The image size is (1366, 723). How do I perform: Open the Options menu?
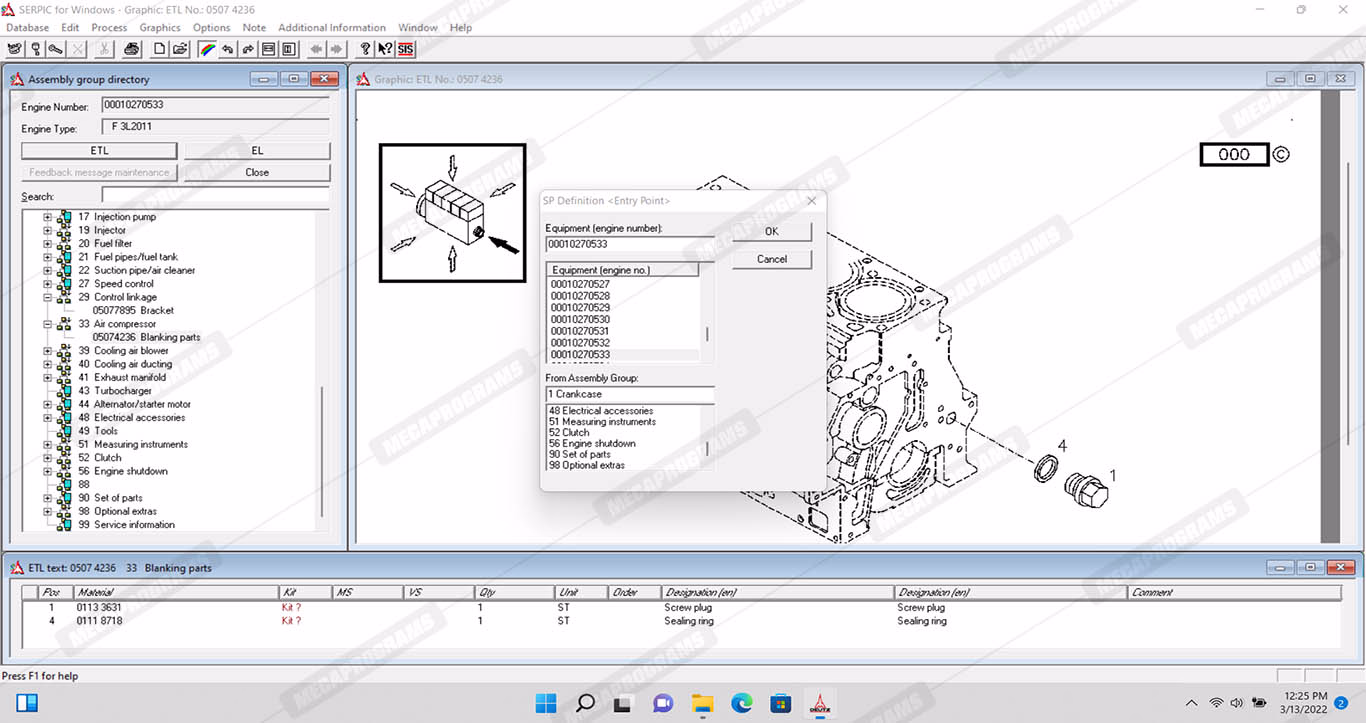[x=211, y=28]
